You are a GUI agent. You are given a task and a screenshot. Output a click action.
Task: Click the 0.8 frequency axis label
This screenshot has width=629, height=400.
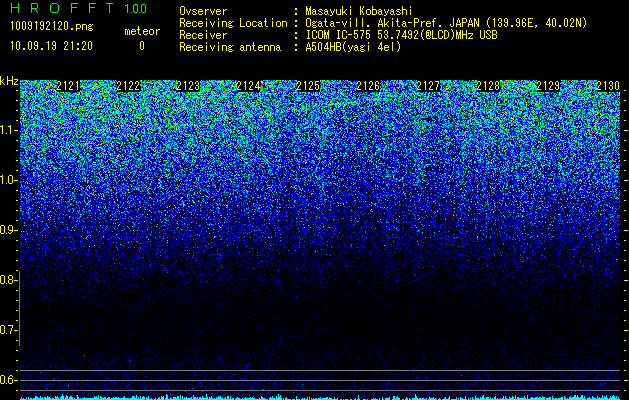click(x=8, y=280)
